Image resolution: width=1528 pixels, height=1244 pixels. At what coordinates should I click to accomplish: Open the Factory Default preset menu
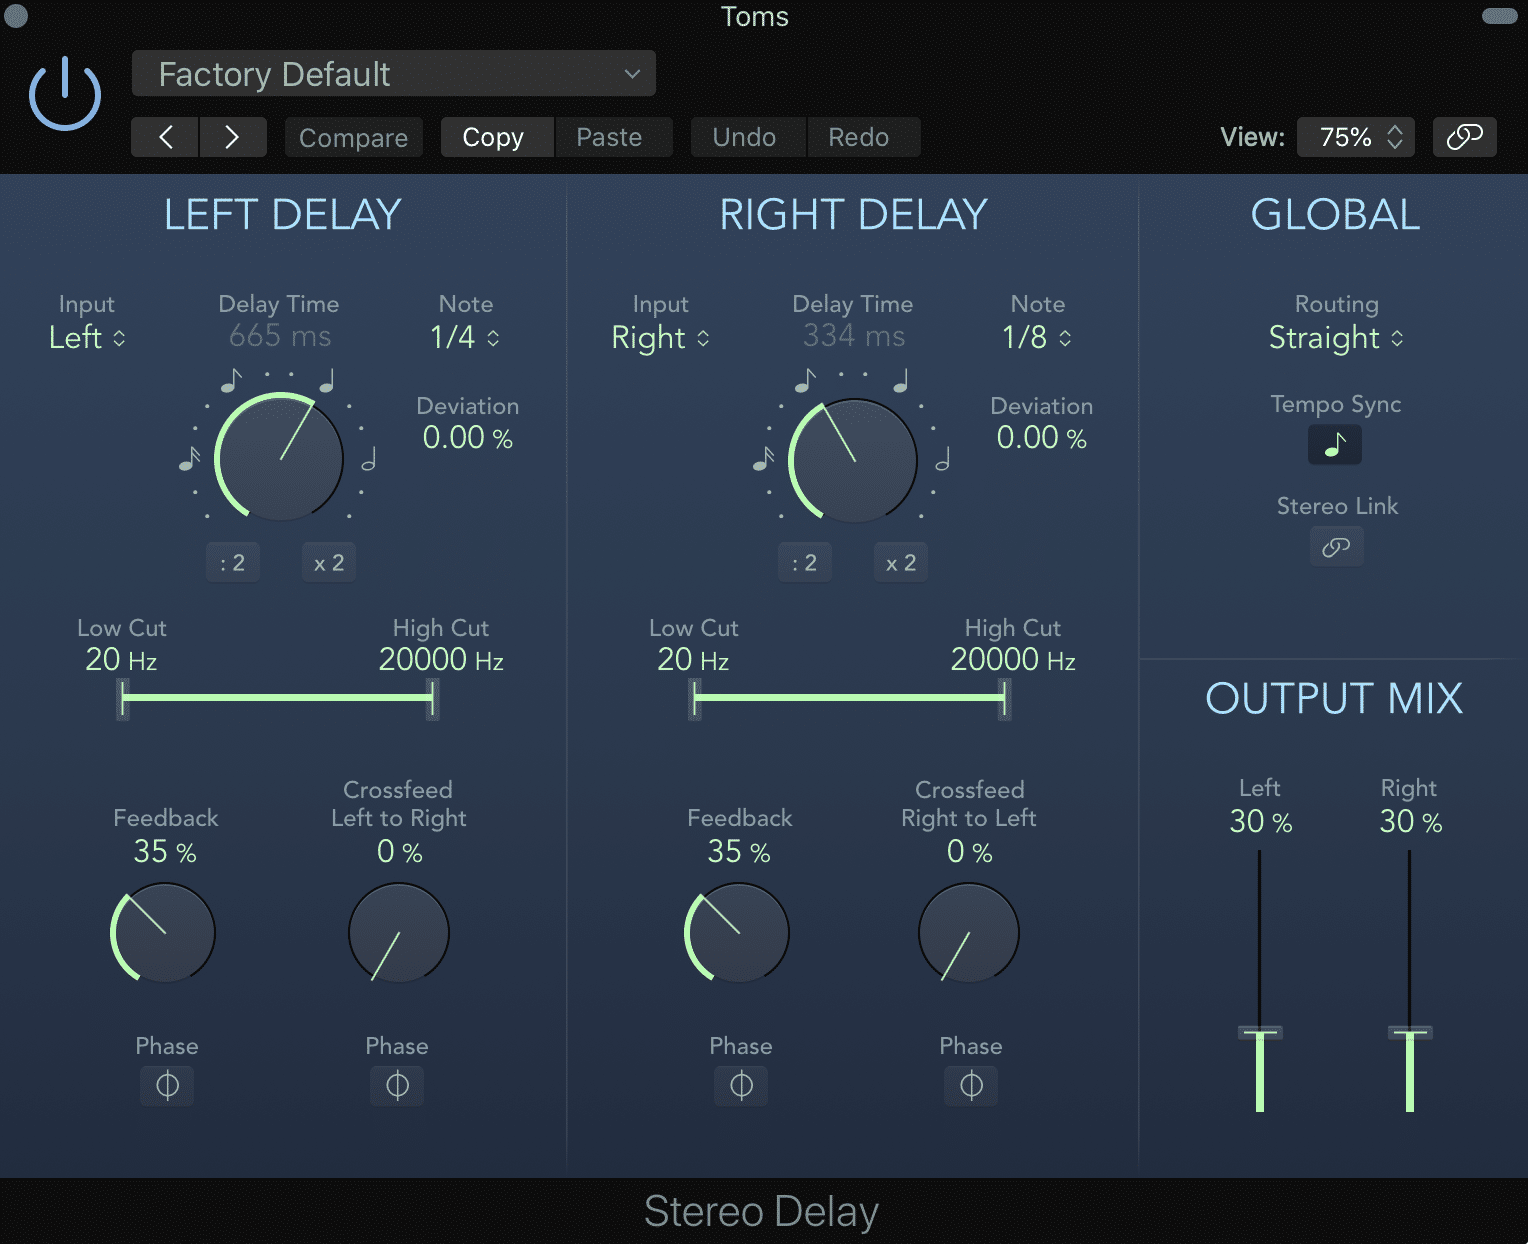click(x=394, y=74)
